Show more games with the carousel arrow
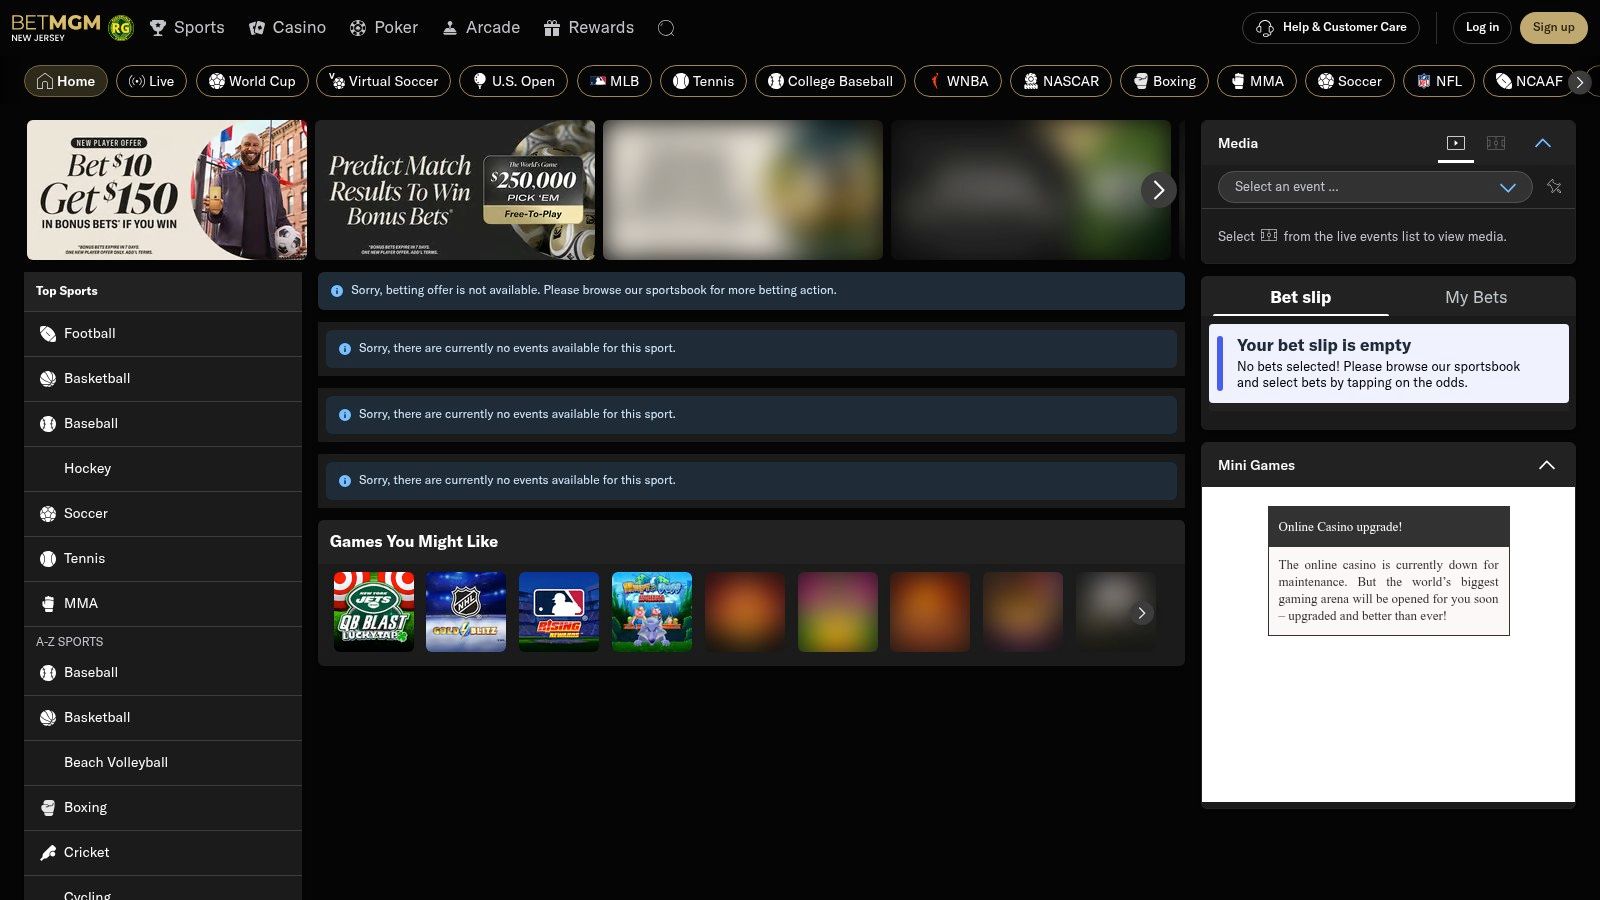 pos(1142,613)
